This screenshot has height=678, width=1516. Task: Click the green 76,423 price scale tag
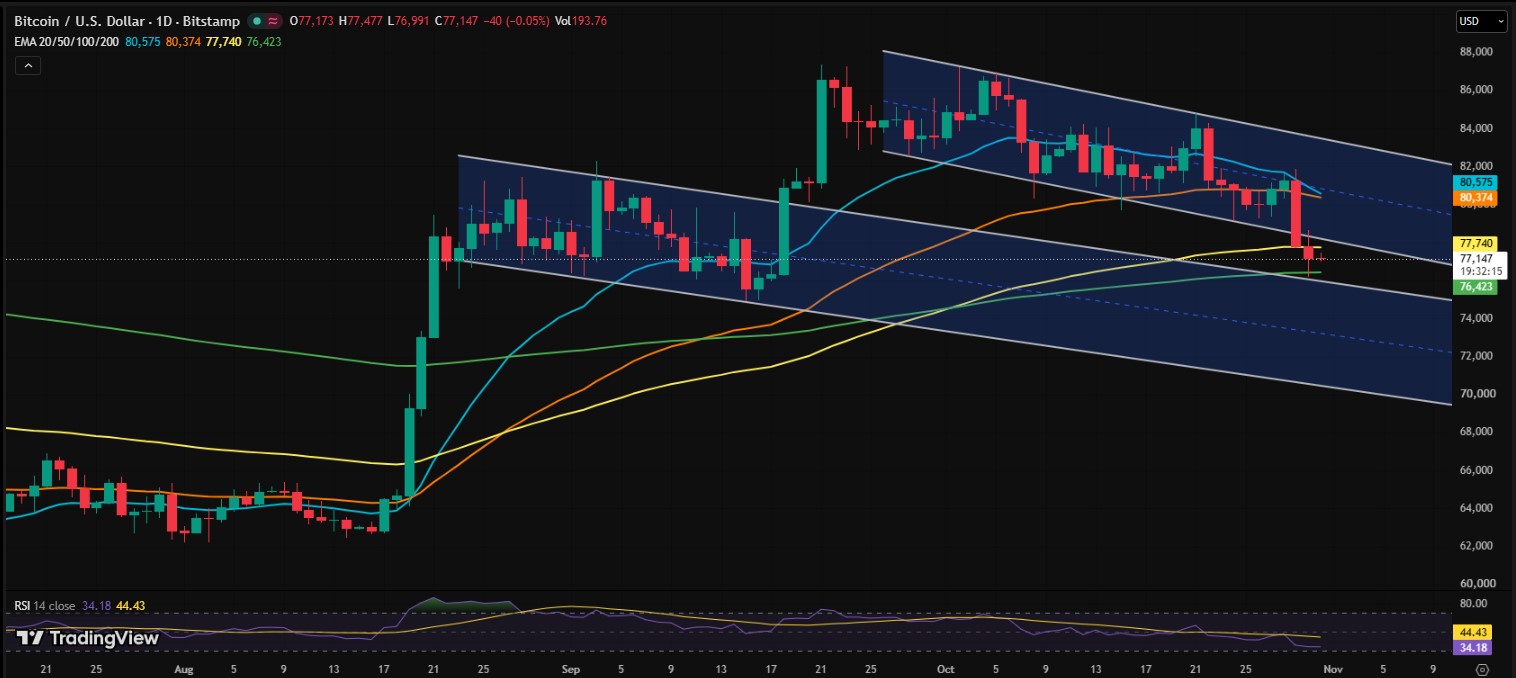click(x=1476, y=287)
